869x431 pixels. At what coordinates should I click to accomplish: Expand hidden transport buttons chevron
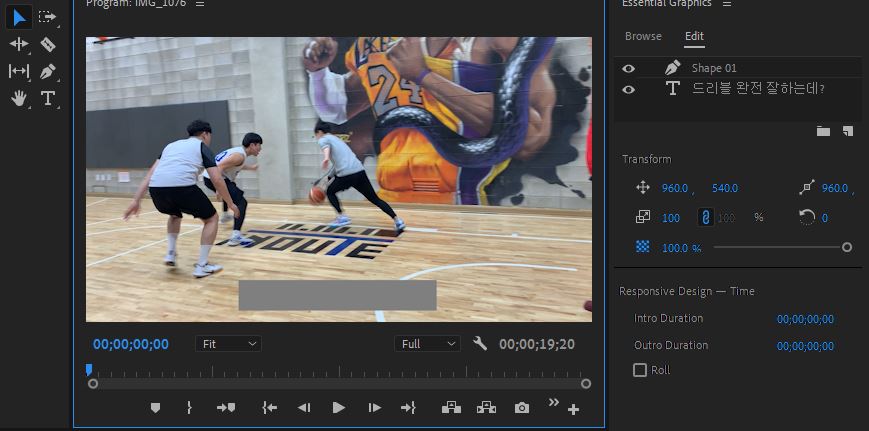[x=554, y=402]
